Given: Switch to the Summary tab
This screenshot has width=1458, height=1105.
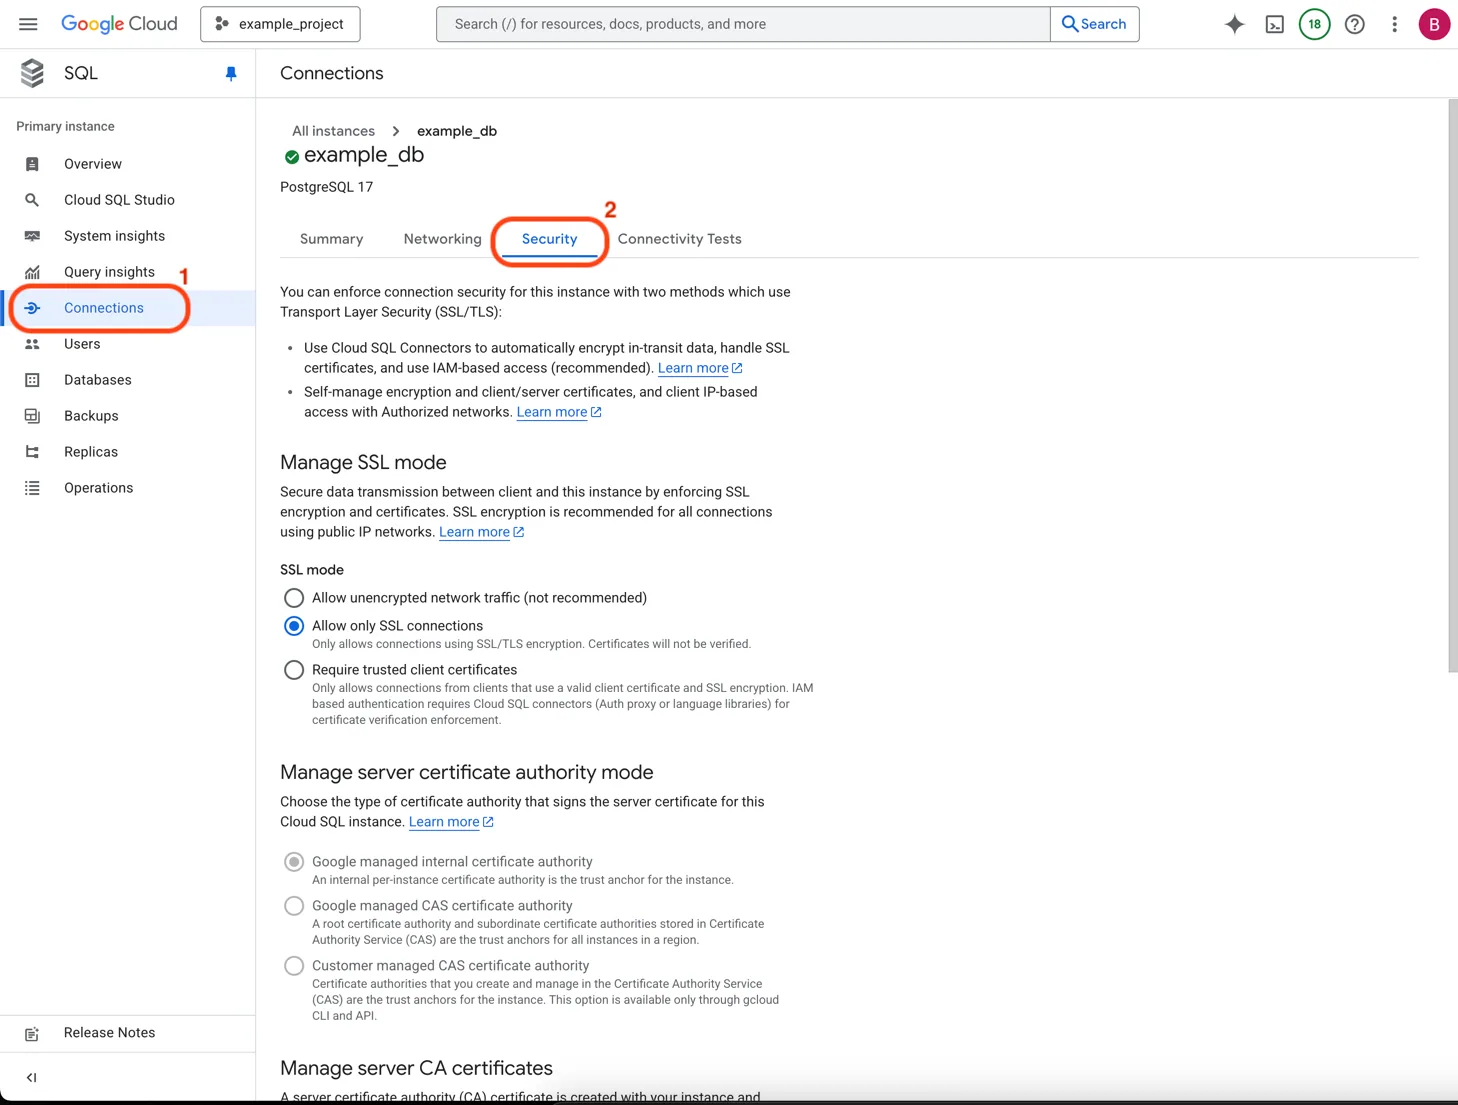Looking at the screenshot, I should [332, 239].
